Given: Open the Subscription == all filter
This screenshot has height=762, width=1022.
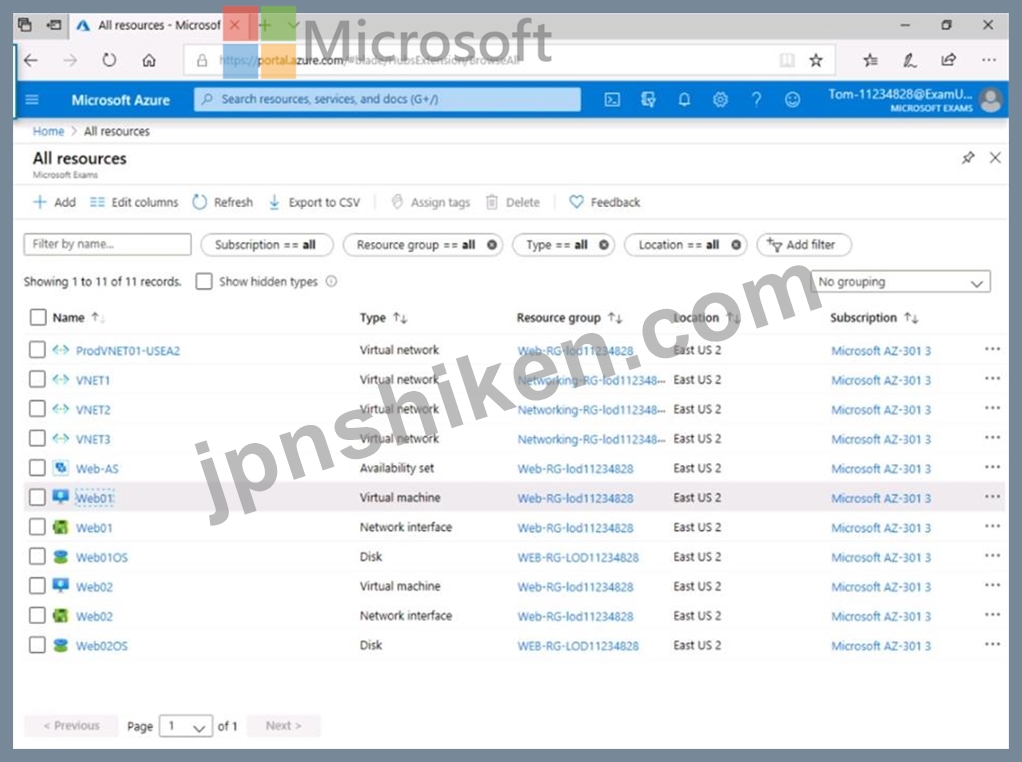Looking at the screenshot, I should pyautogui.click(x=267, y=245).
